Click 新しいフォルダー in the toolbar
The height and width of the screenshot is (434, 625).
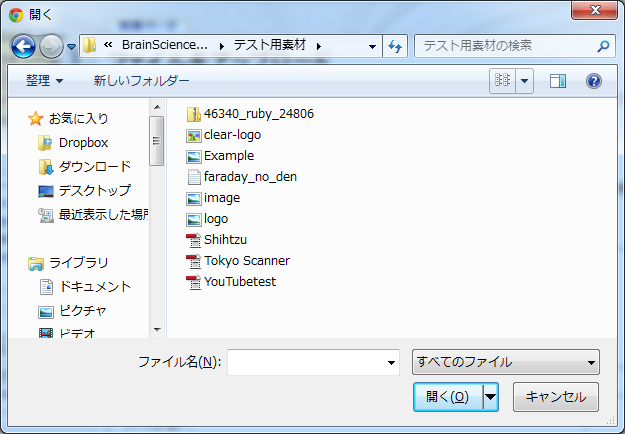(141, 81)
